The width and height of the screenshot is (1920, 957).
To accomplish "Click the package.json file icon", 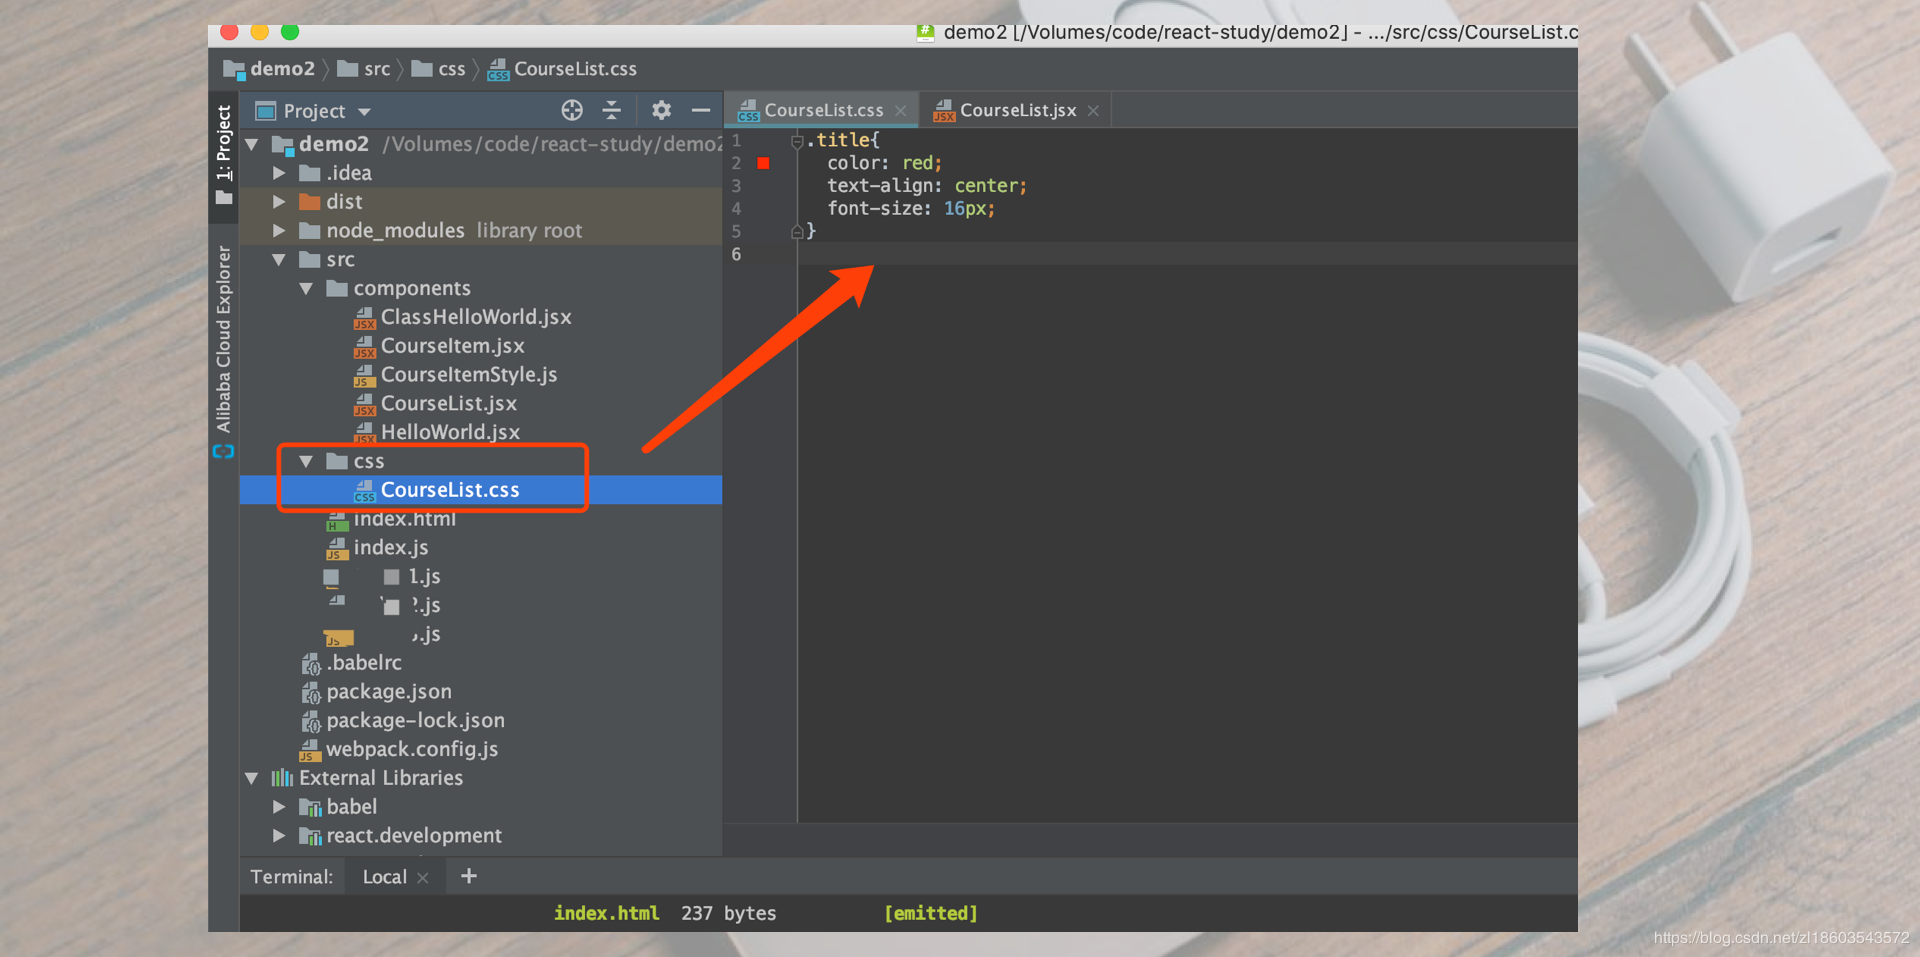I will [310, 693].
